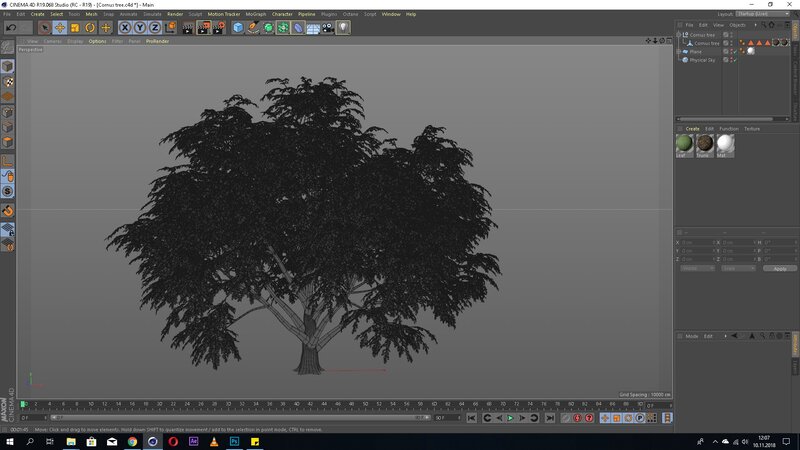Click the Photoshop icon in taskbar
Image resolution: width=800 pixels, height=450 pixels.
tap(233, 441)
